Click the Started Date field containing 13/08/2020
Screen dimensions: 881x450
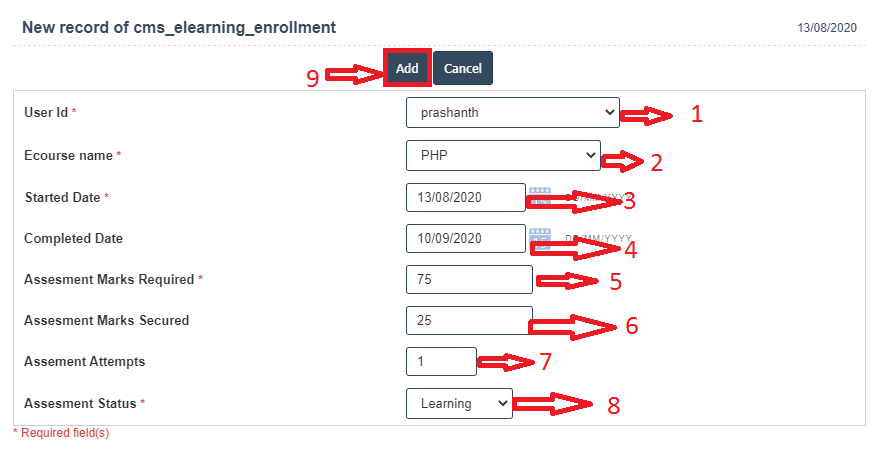pos(465,198)
